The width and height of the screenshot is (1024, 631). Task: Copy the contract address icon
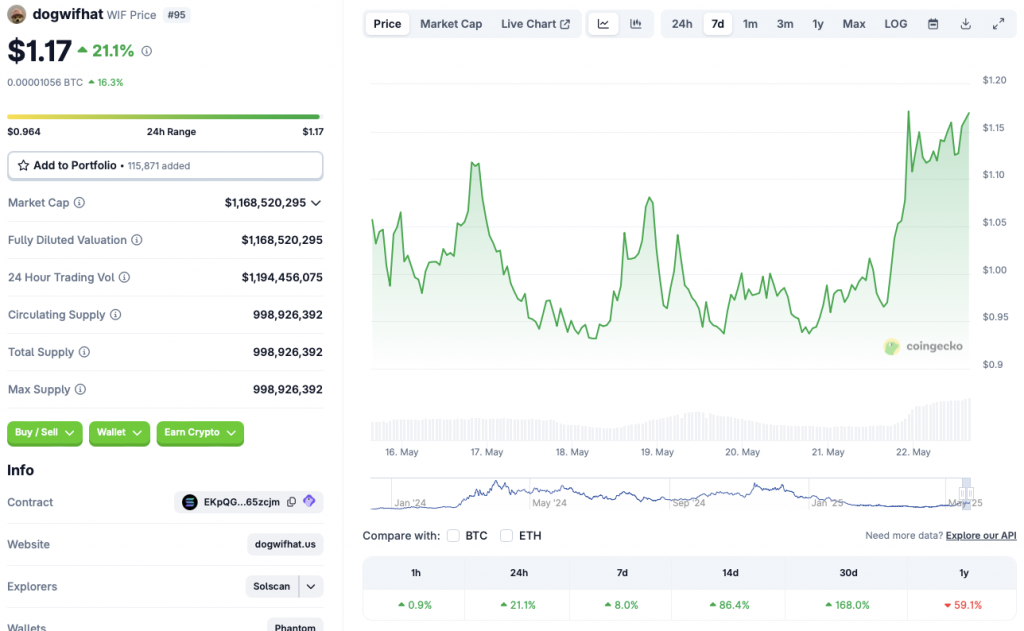point(291,502)
